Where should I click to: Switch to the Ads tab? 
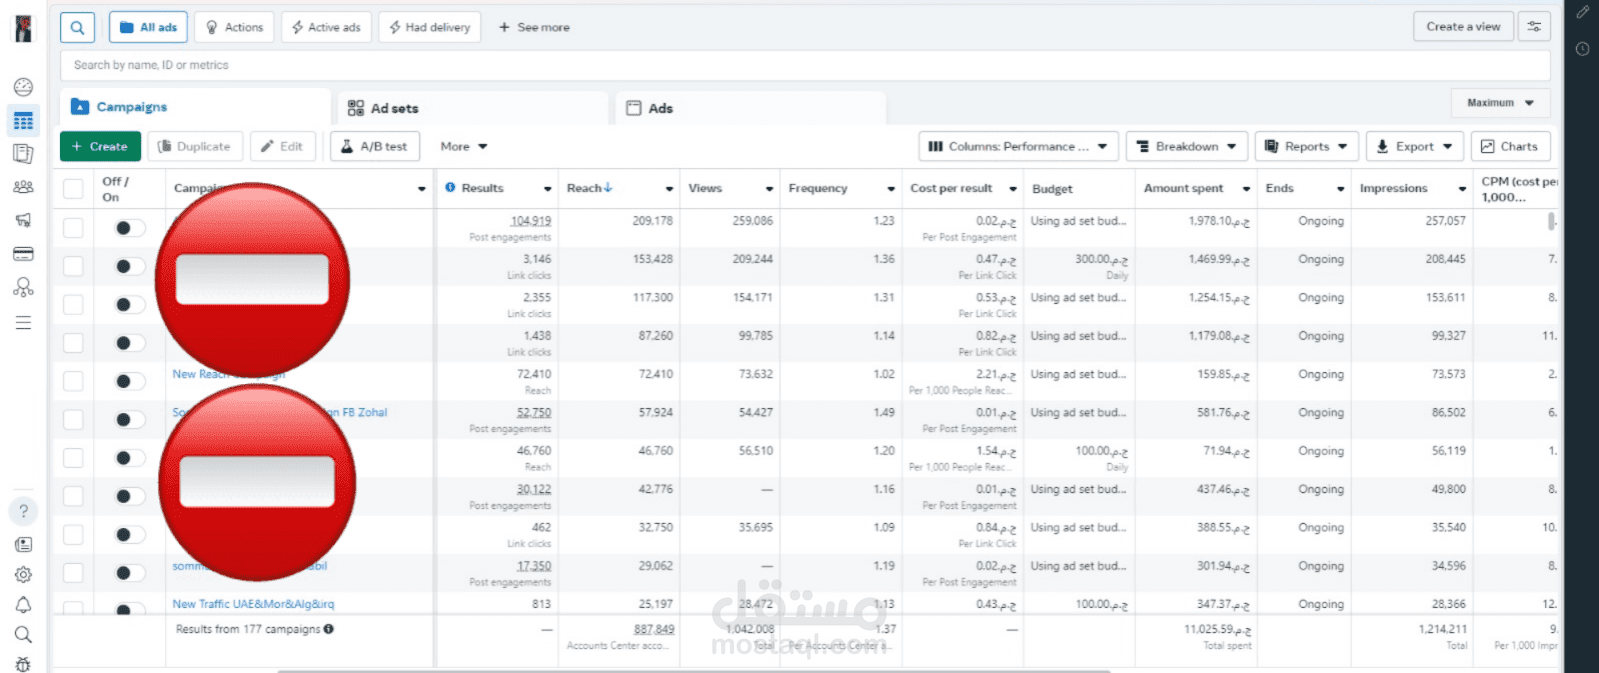tap(750, 108)
